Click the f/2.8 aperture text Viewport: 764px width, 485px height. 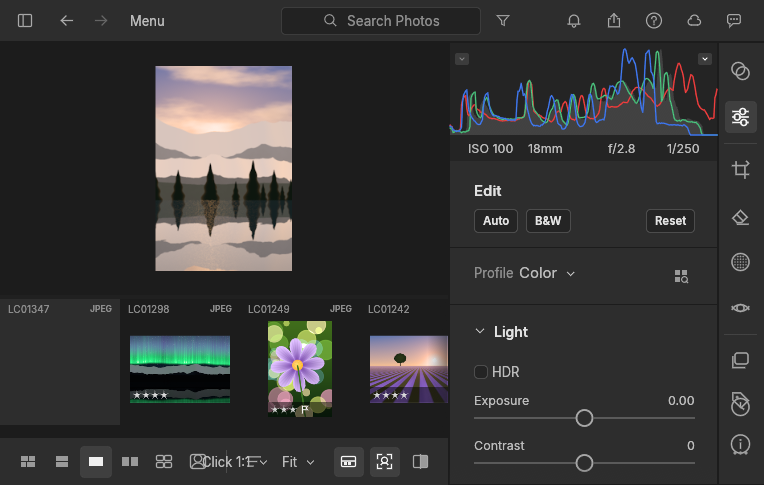(621, 149)
